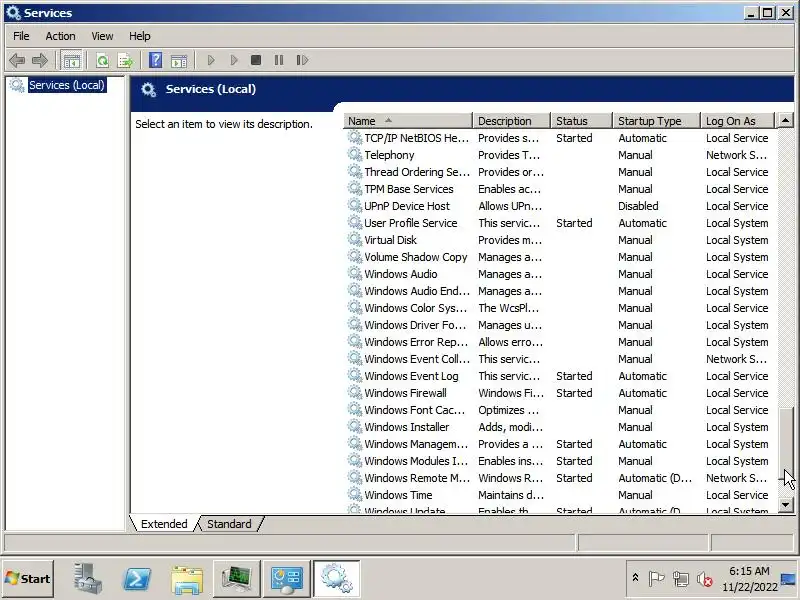This screenshot has height=600, width=800.
Task: Click the muted volume tray icon
Action: tap(705, 579)
